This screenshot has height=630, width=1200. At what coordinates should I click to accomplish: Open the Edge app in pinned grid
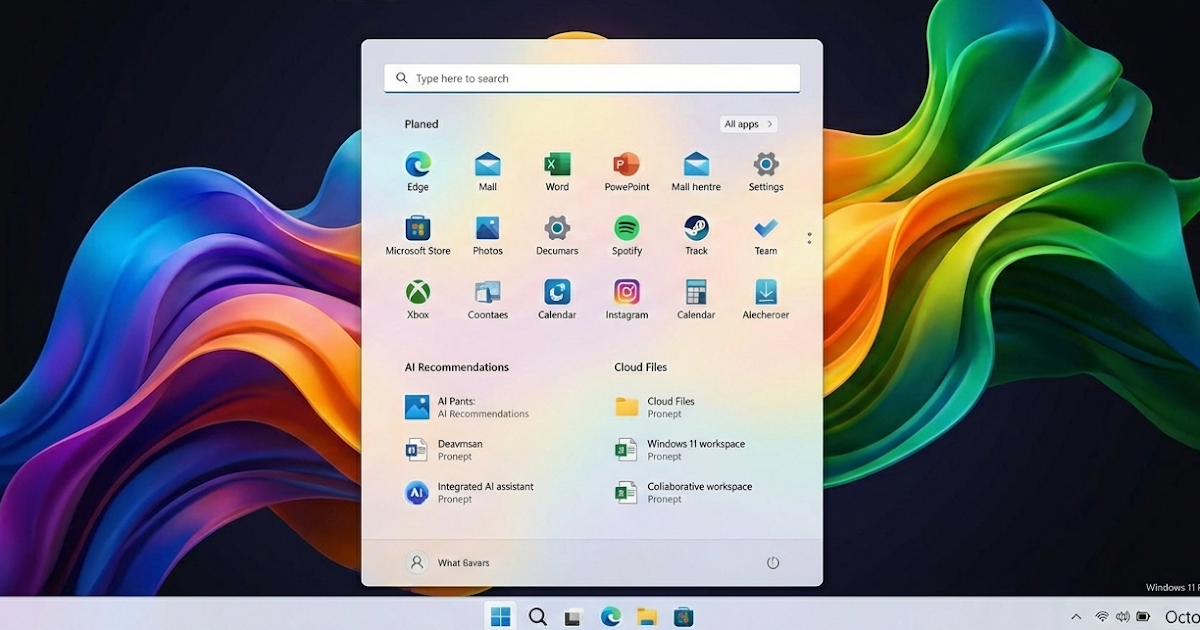tap(417, 172)
